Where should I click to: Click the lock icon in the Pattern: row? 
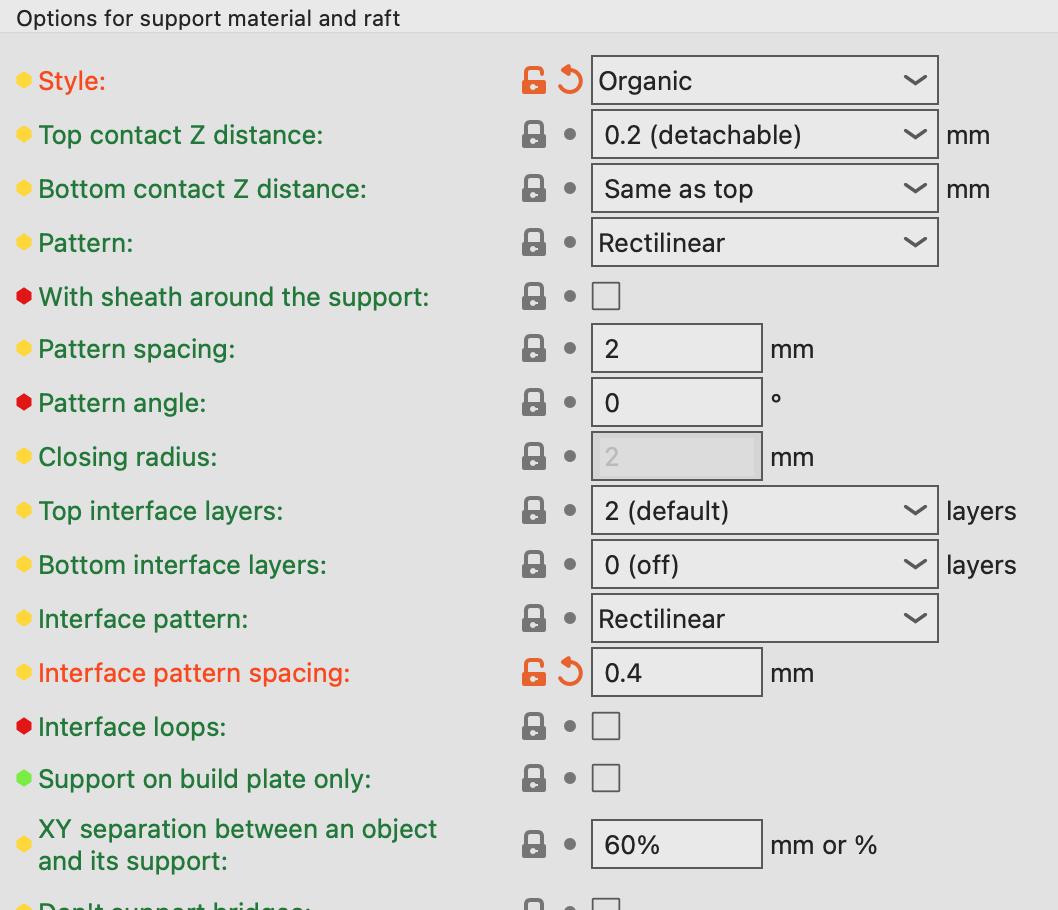(534, 242)
